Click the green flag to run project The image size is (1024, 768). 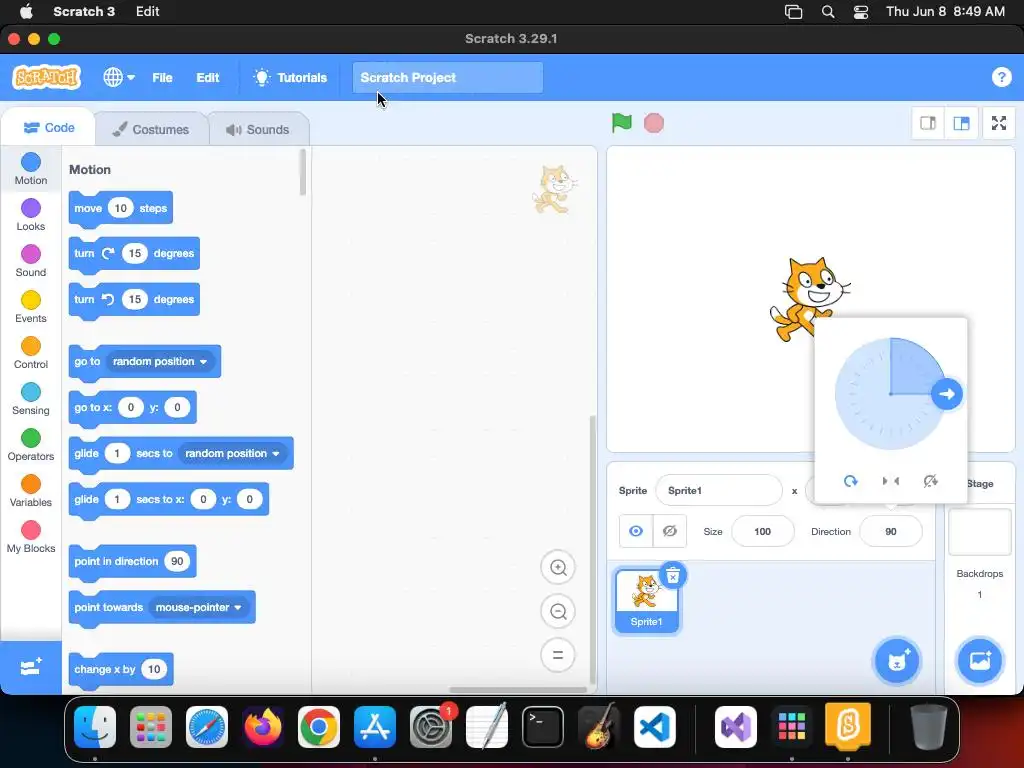pyautogui.click(x=621, y=123)
